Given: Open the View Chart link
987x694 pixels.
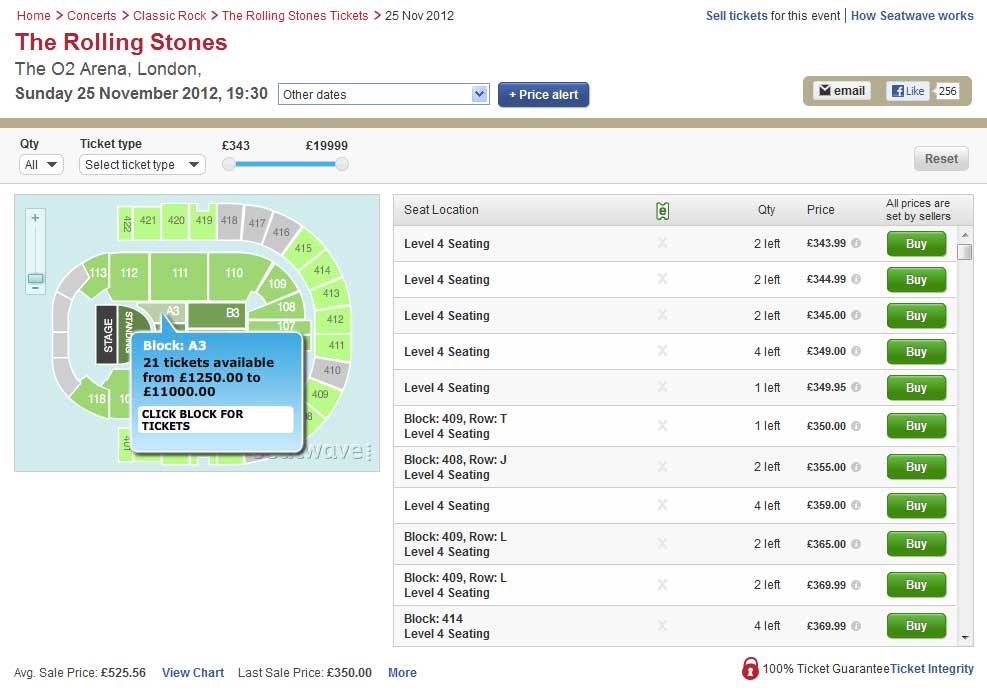Looking at the screenshot, I should click(x=192, y=673).
